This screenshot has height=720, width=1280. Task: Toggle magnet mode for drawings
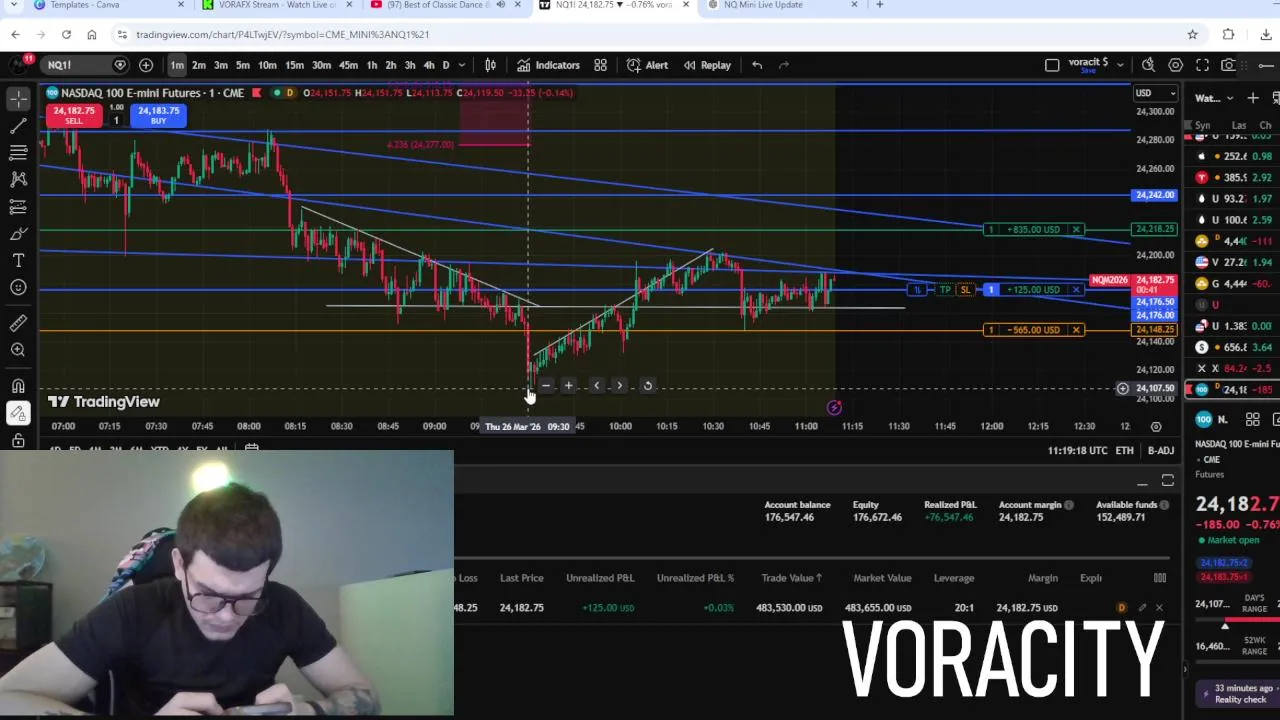coord(18,386)
